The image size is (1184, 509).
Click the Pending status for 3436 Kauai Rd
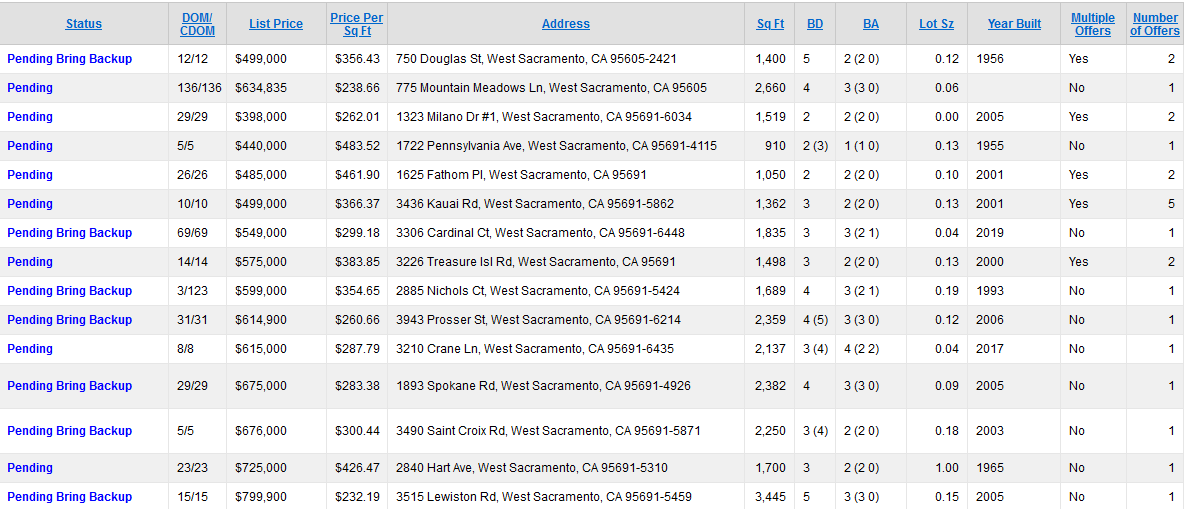(30, 204)
